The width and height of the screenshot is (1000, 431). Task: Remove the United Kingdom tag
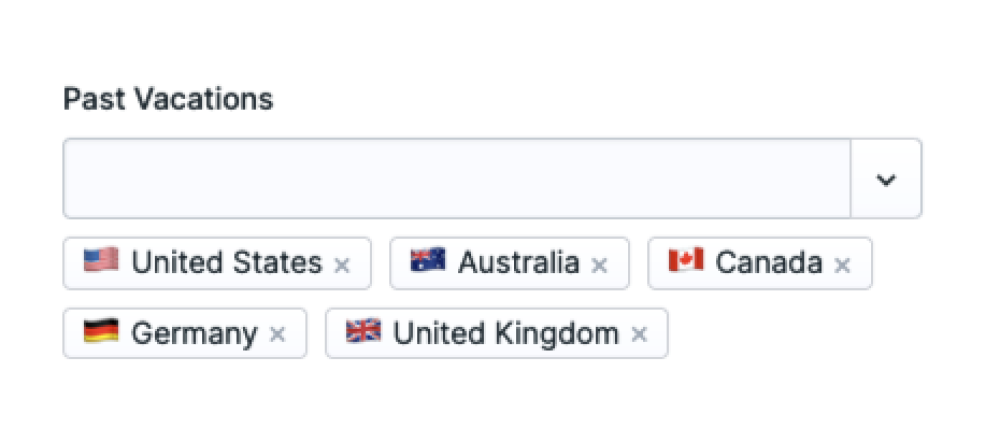[639, 335]
